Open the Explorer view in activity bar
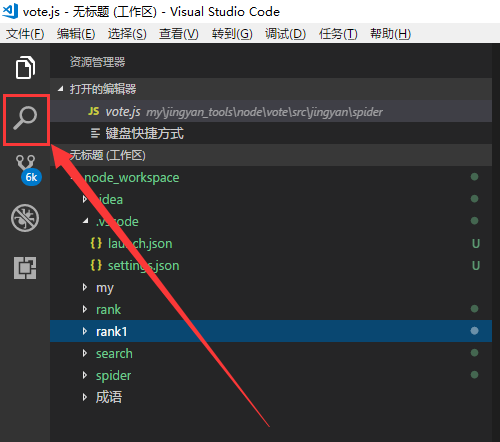The width and height of the screenshot is (500, 442). [x=25, y=68]
